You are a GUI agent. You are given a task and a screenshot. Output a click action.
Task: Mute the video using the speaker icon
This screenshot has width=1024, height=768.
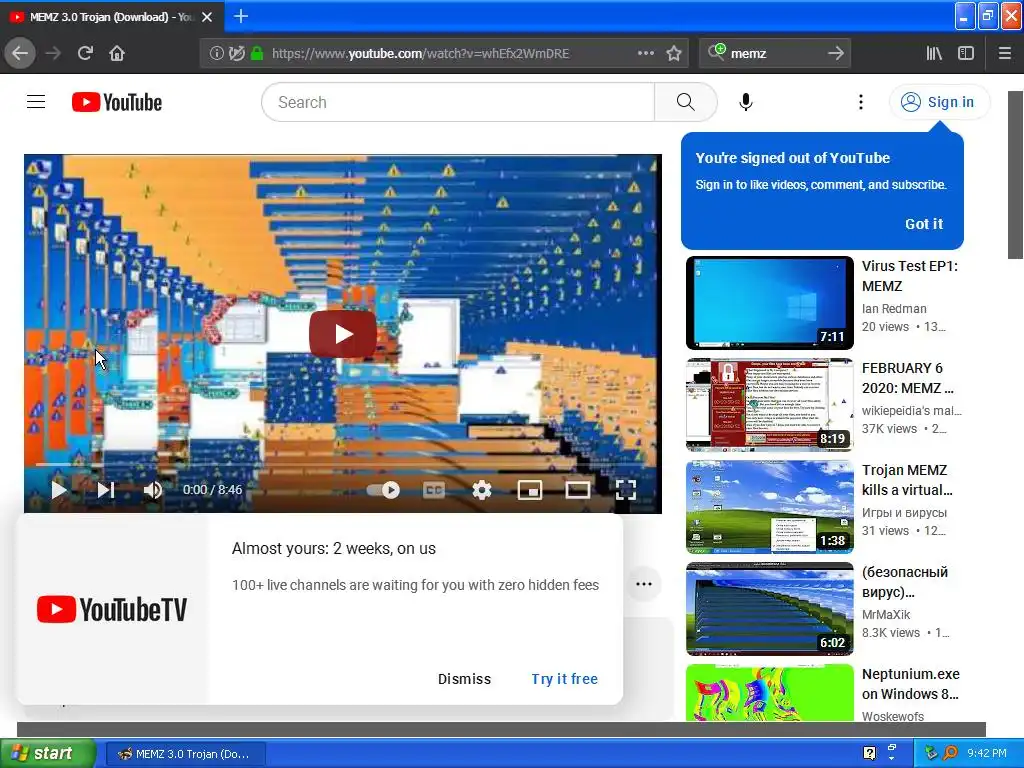pyautogui.click(x=153, y=490)
